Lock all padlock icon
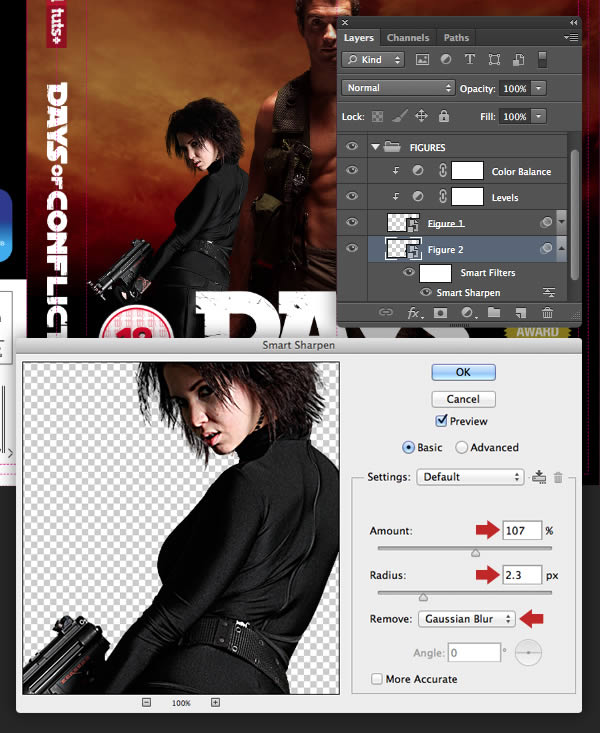600x733 pixels. [444, 116]
